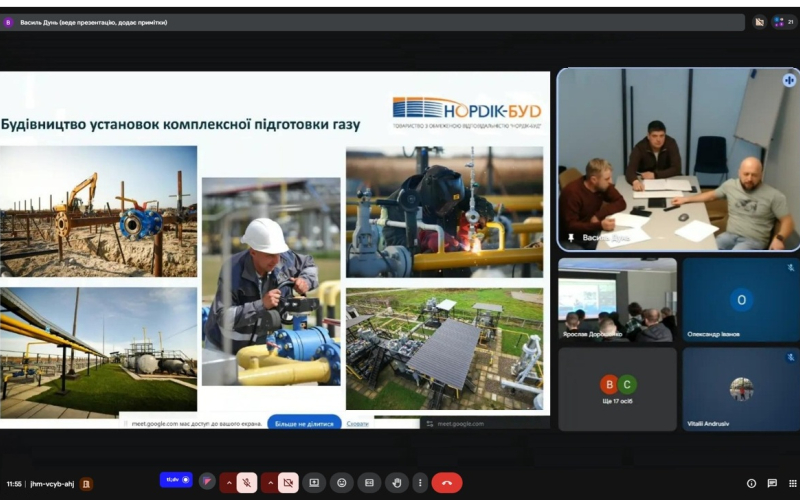The width and height of the screenshot is (800, 500).
Task: Click the 'Сховати' link
Action: point(357,423)
